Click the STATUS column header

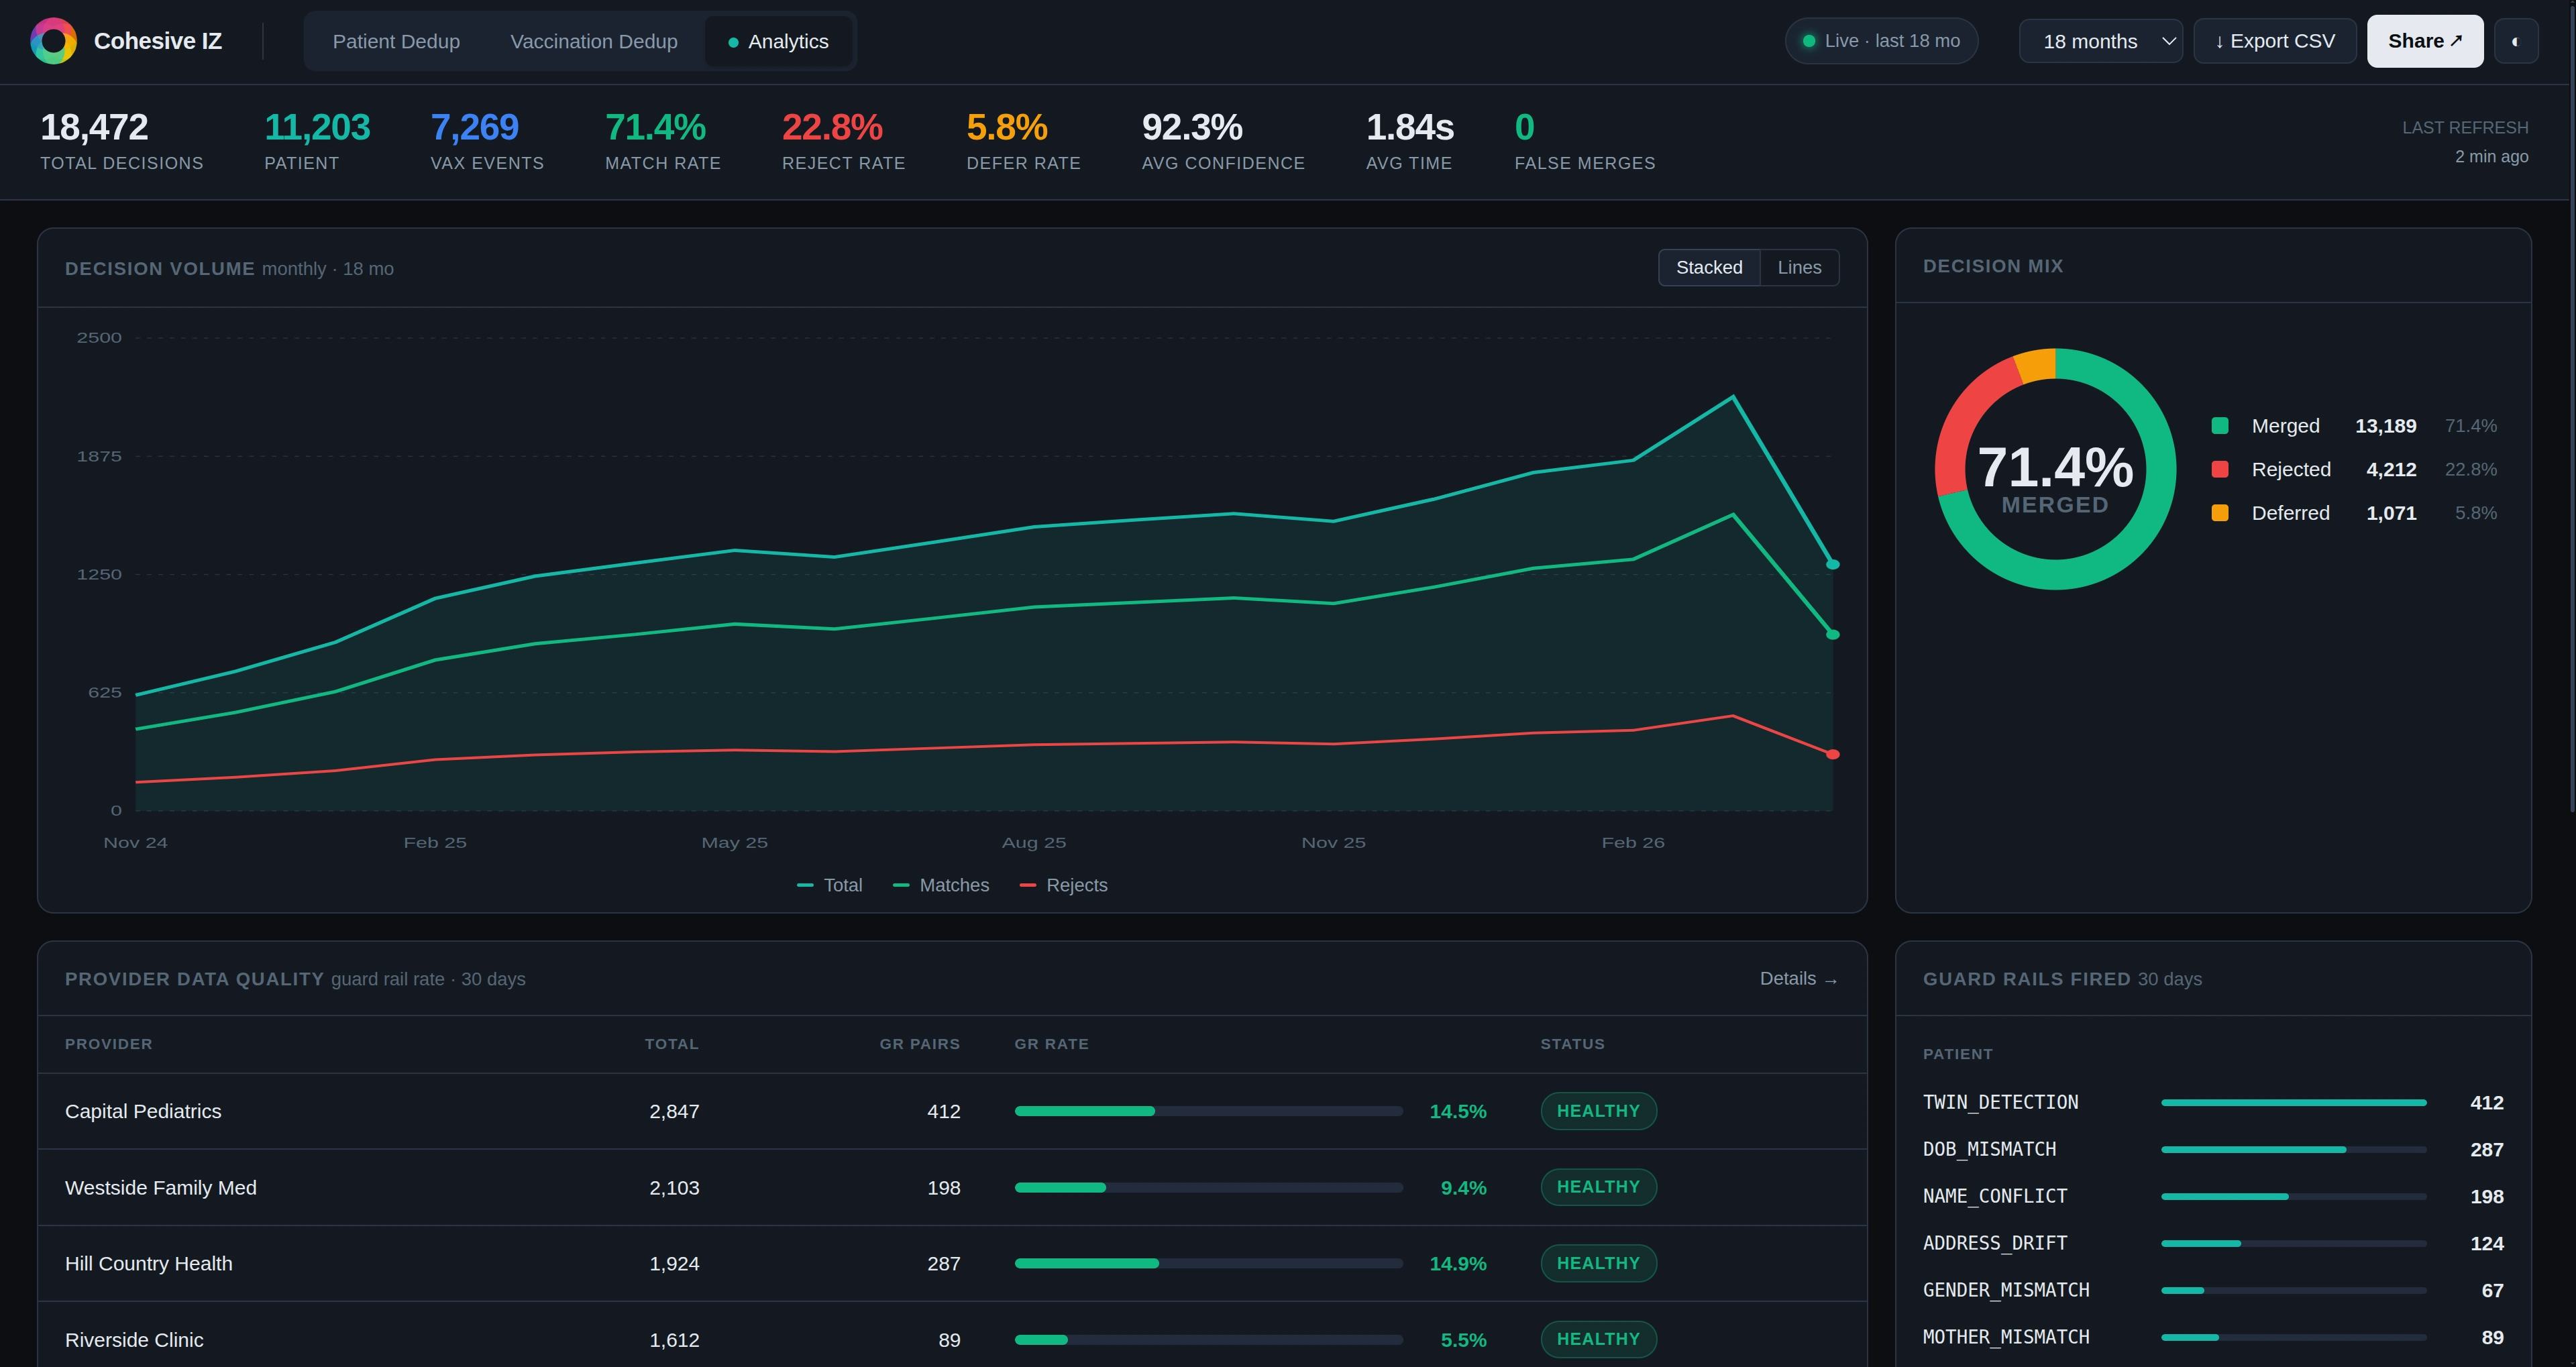click(x=1572, y=1044)
